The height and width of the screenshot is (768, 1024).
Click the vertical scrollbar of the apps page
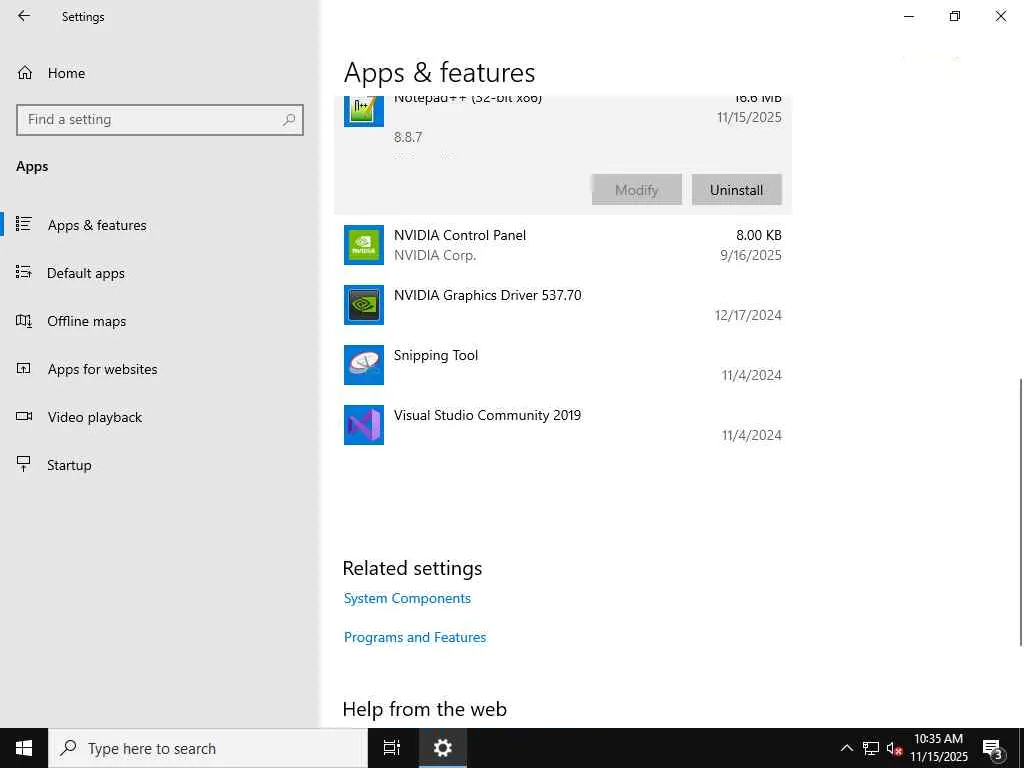(x=1020, y=513)
